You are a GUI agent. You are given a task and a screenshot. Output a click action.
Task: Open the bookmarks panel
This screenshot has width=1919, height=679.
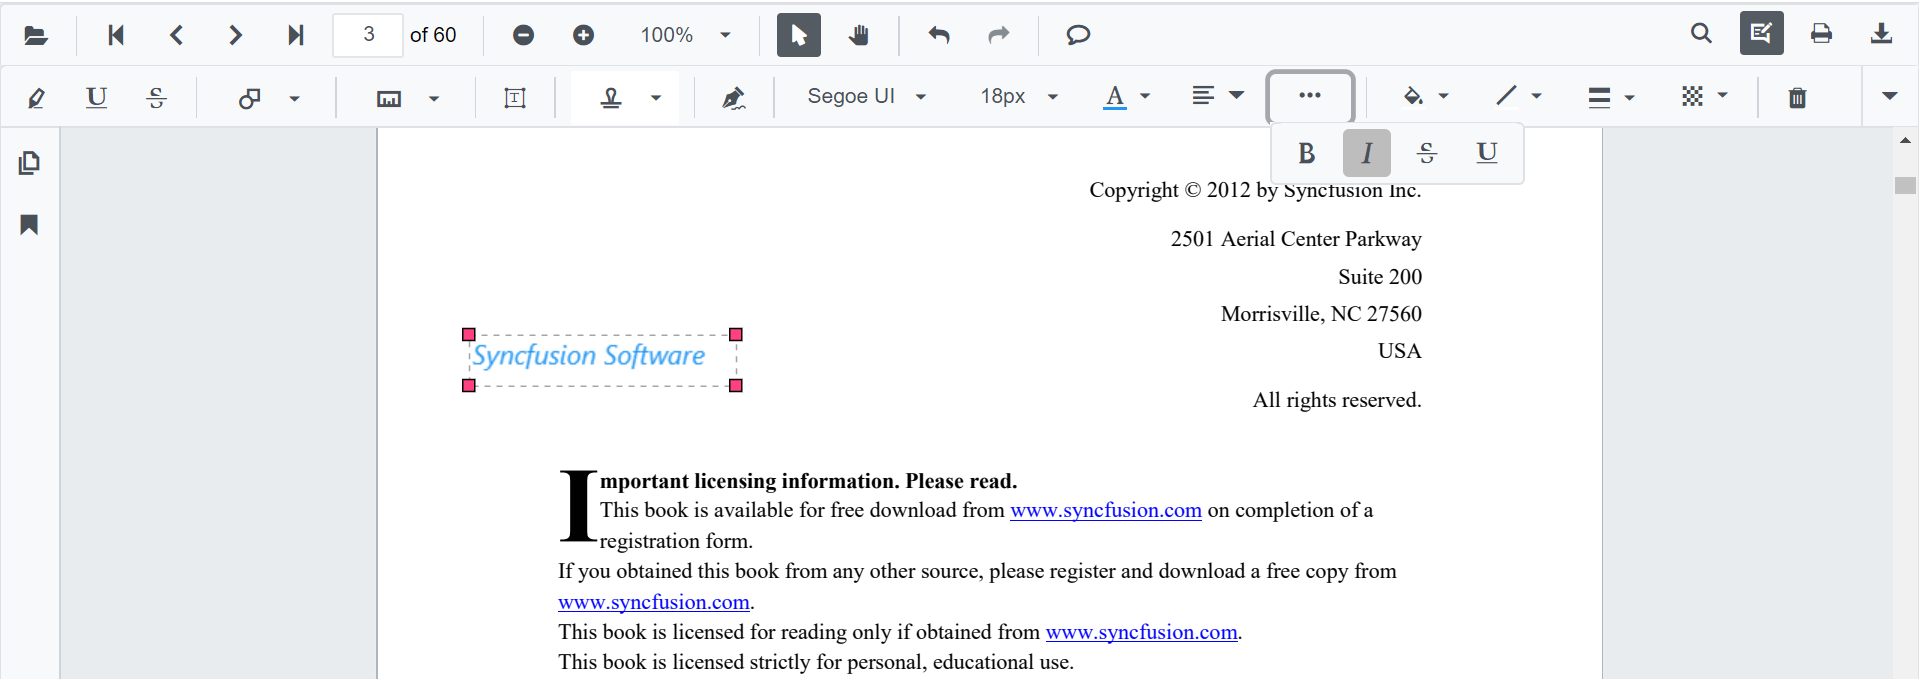coord(29,224)
